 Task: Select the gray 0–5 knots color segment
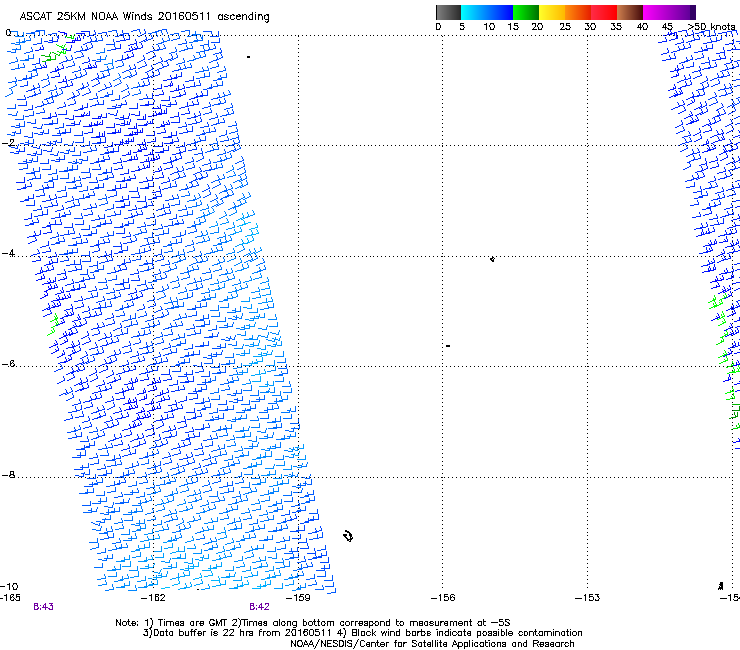tap(448, 12)
